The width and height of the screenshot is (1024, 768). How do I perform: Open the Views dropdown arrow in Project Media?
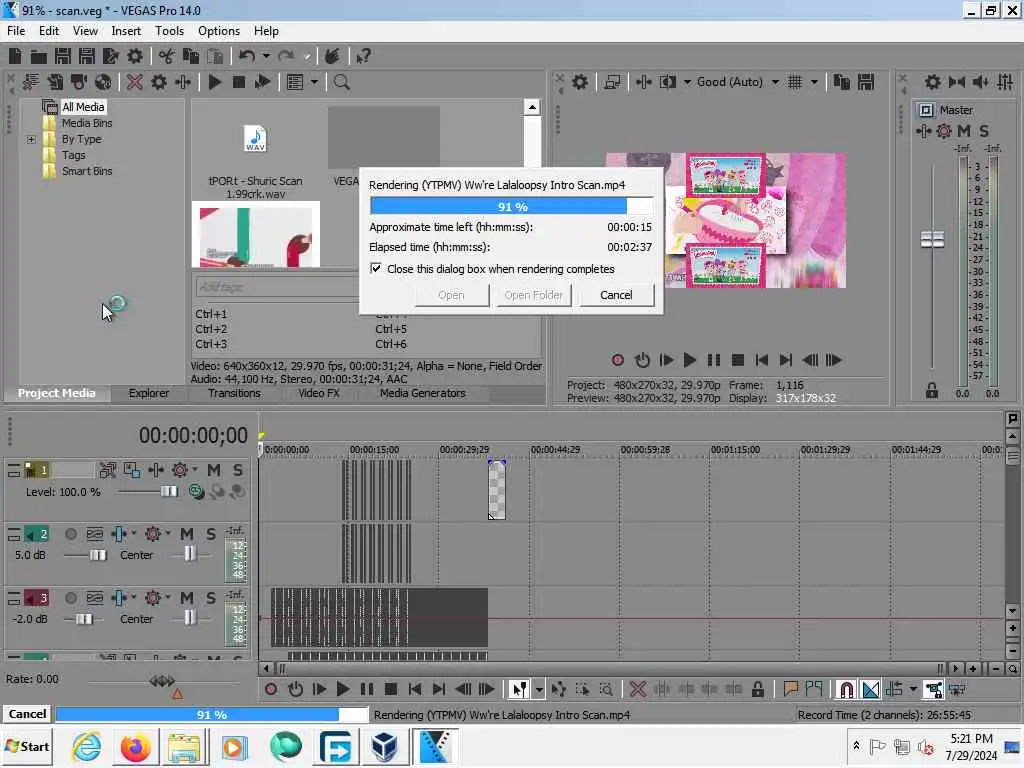click(314, 82)
